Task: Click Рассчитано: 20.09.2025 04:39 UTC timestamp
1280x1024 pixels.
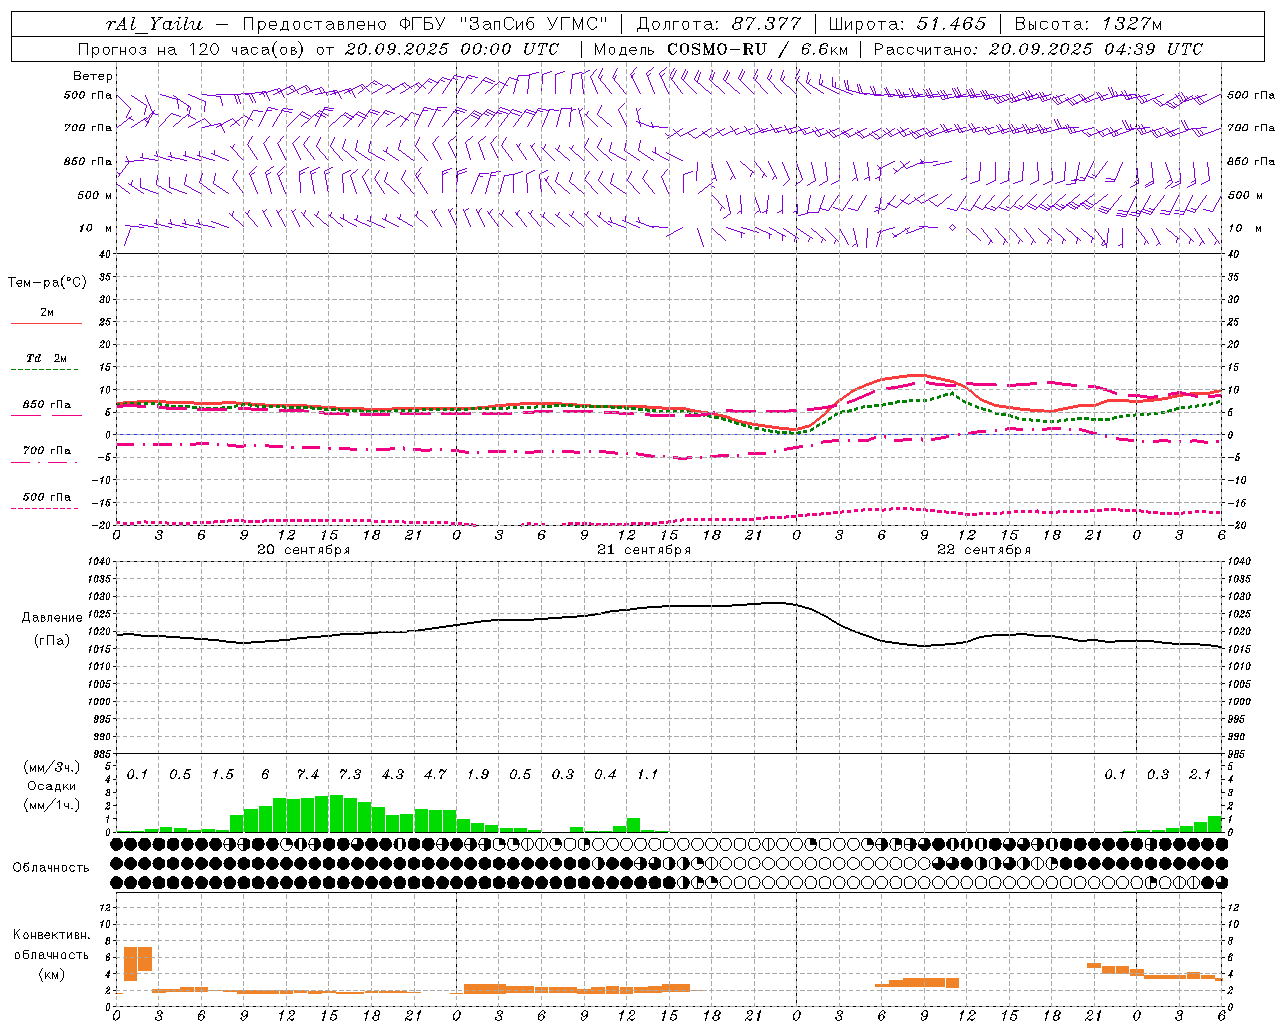Action: pyautogui.click(x=1038, y=48)
